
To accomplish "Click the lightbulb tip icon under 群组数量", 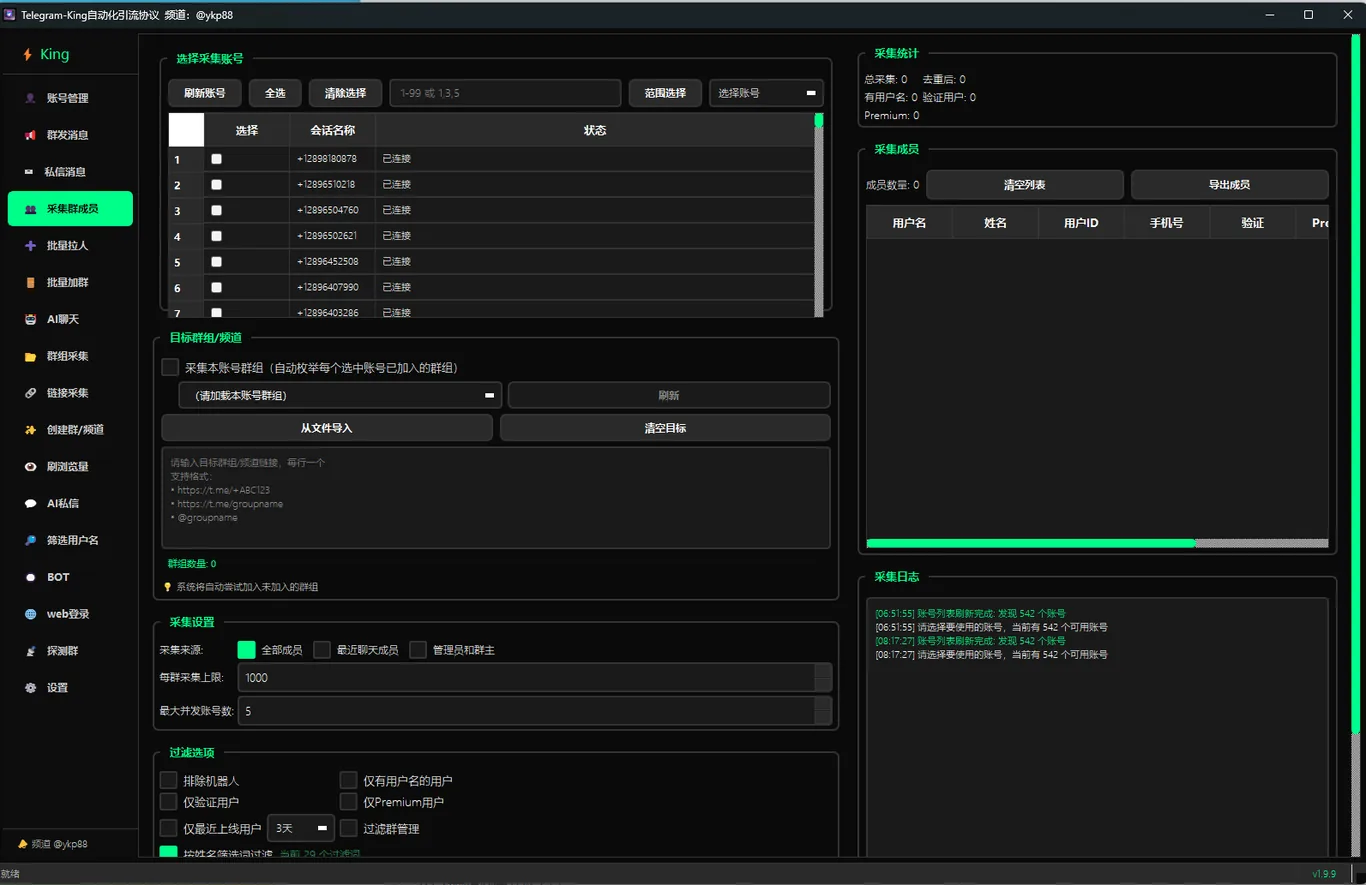I will point(168,587).
